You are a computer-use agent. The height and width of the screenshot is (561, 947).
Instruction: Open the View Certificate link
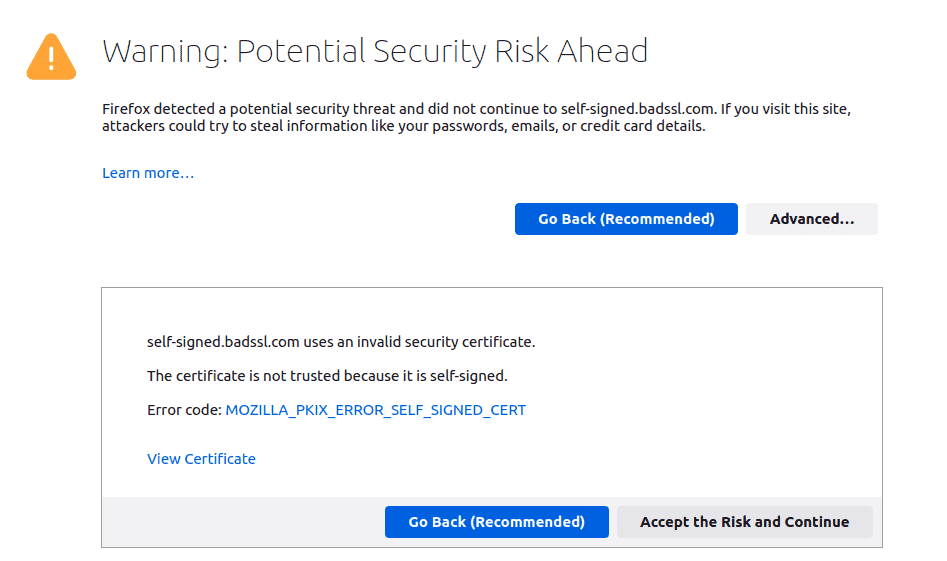coord(201,459)
